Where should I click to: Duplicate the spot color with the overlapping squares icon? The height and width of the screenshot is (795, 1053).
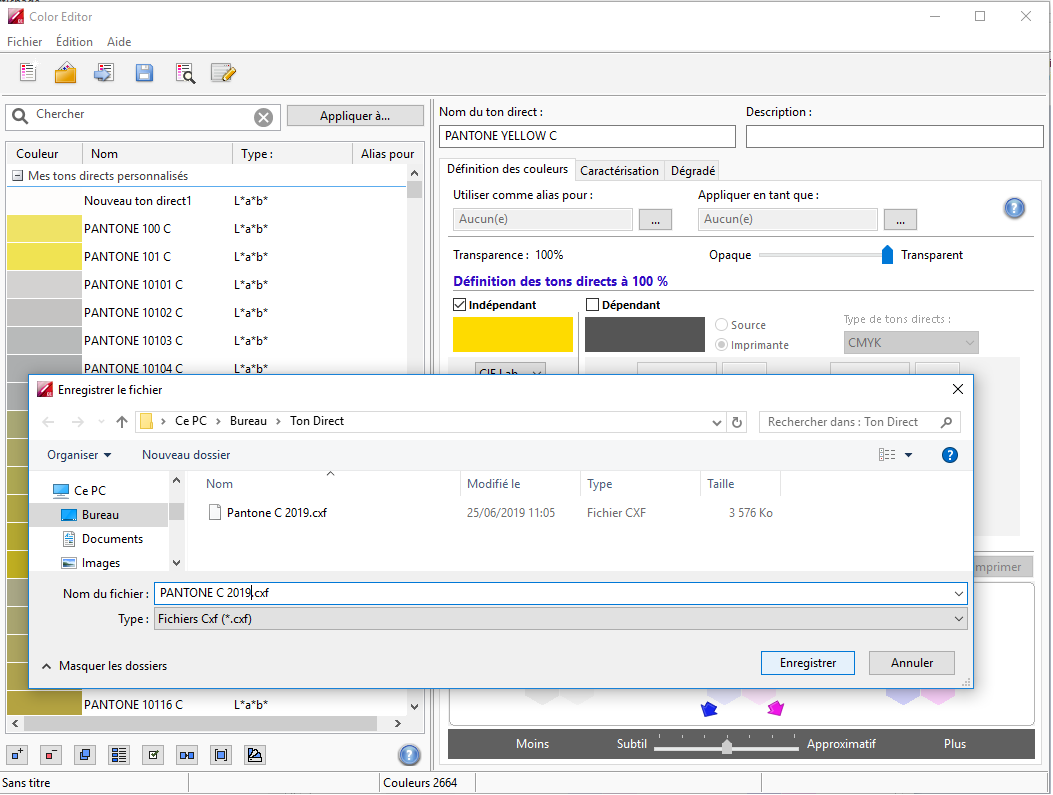coord(85,755)
